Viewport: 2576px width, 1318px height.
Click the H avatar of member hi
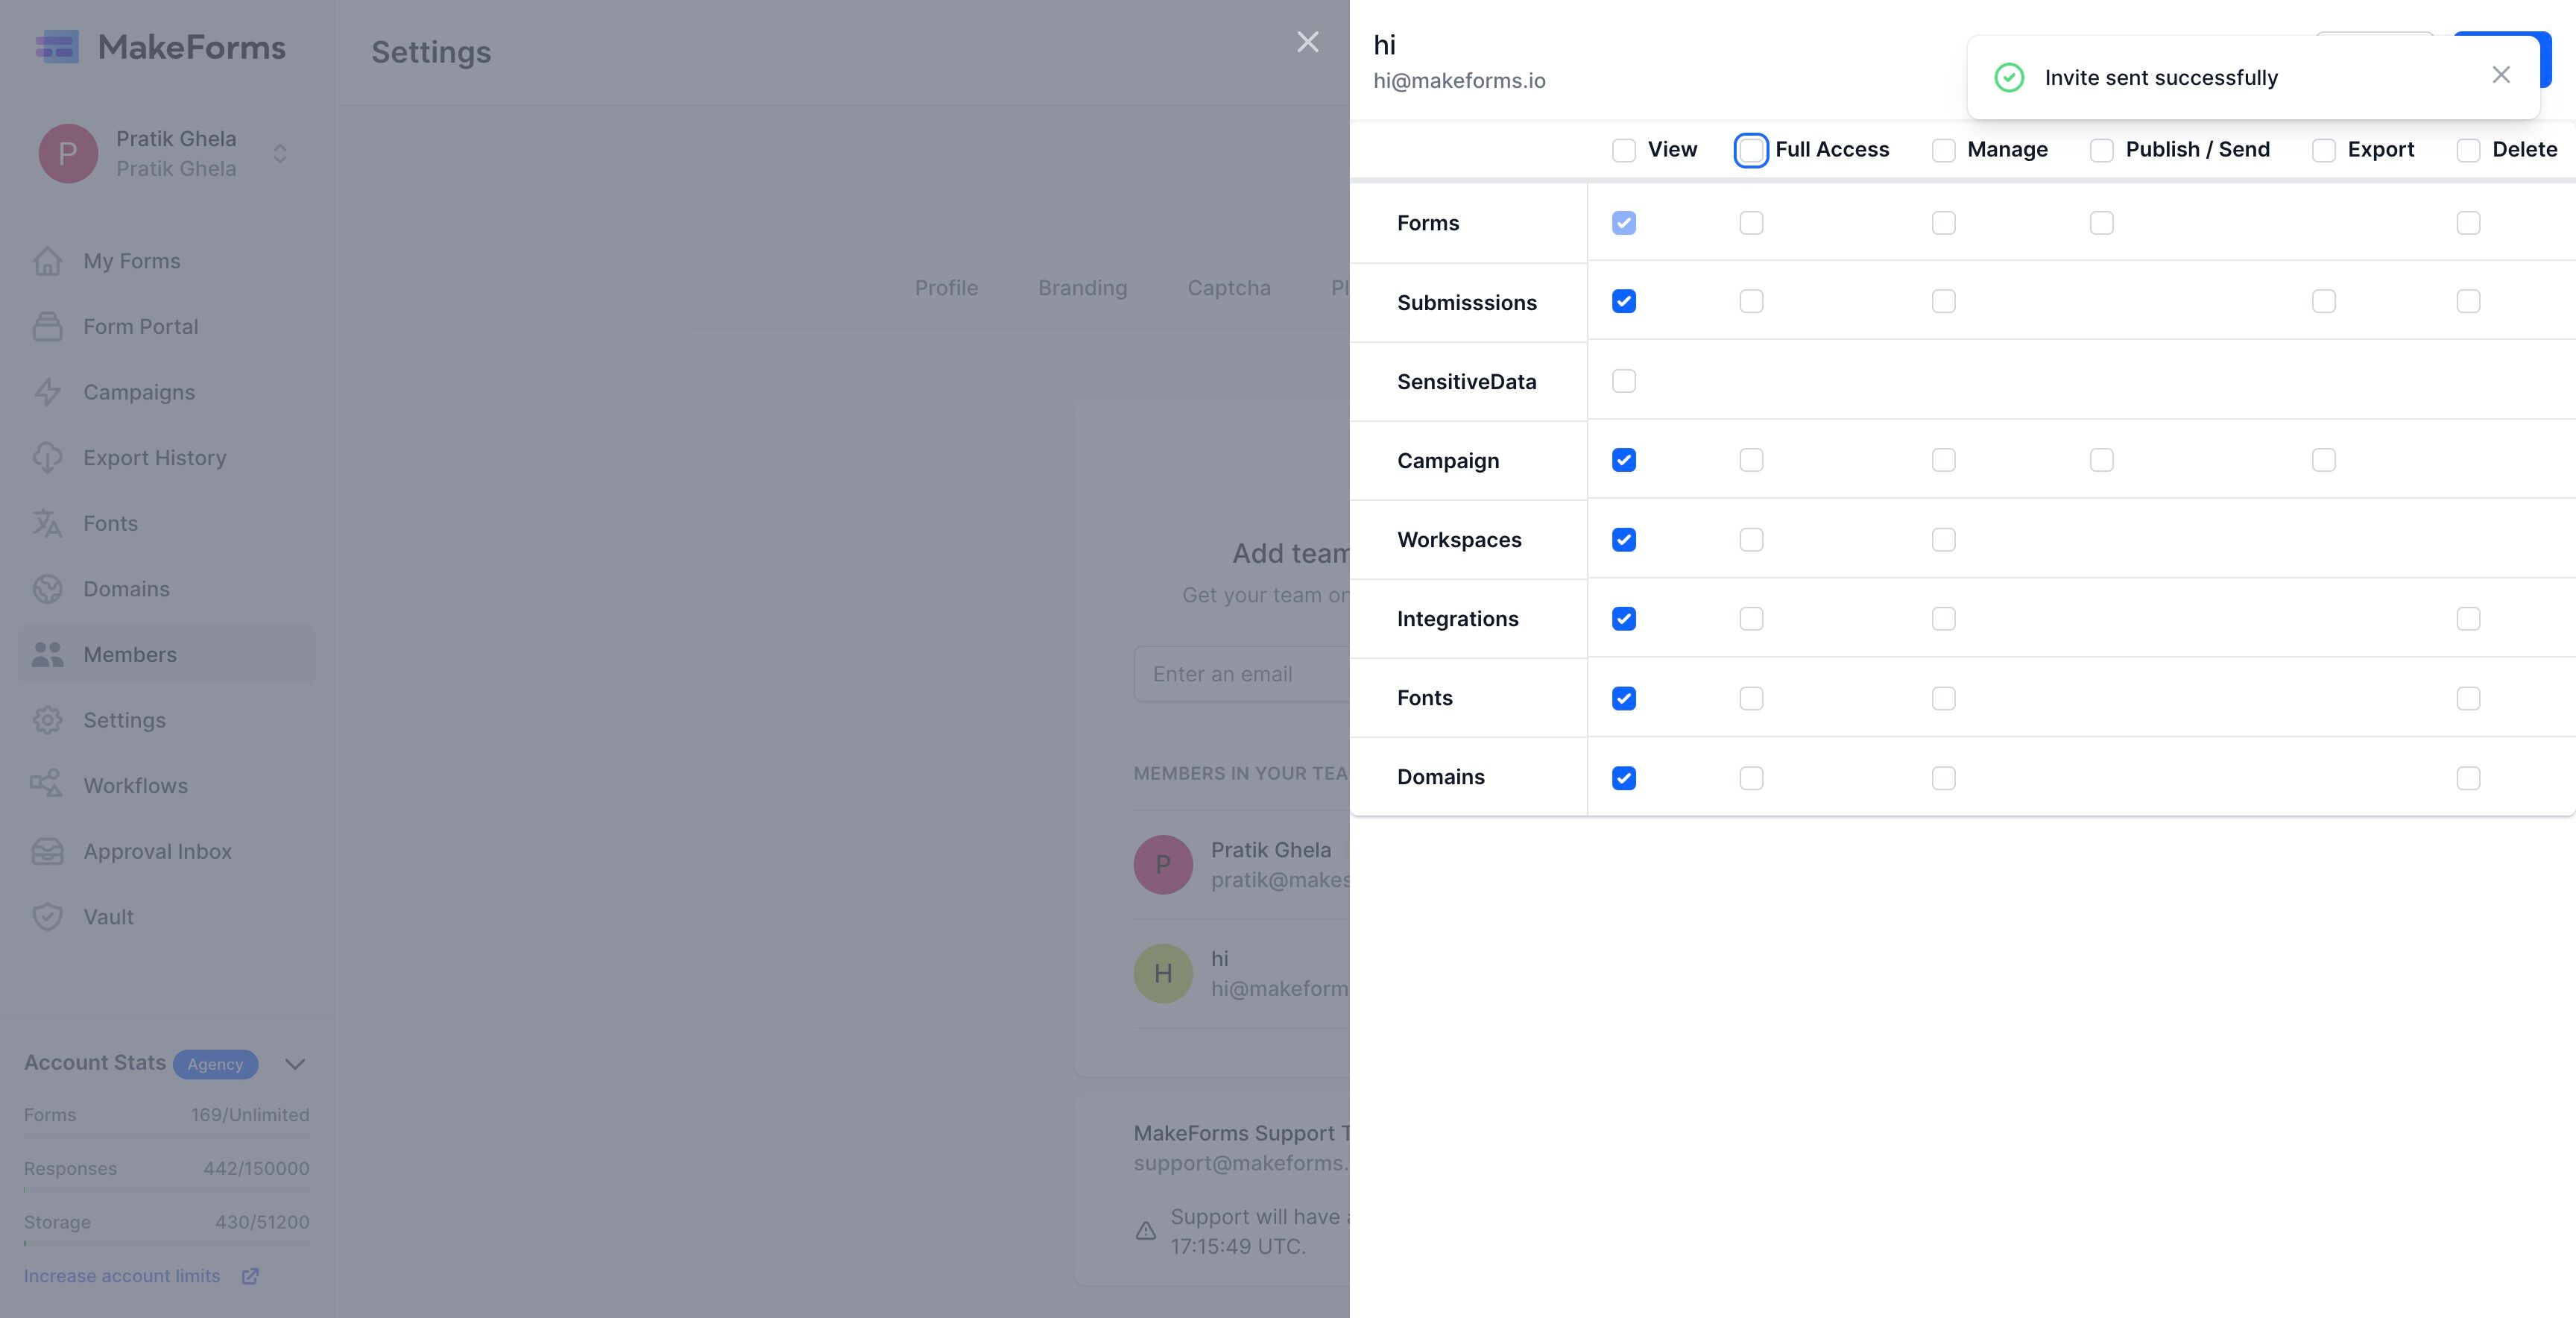[x=1163, y=973]
